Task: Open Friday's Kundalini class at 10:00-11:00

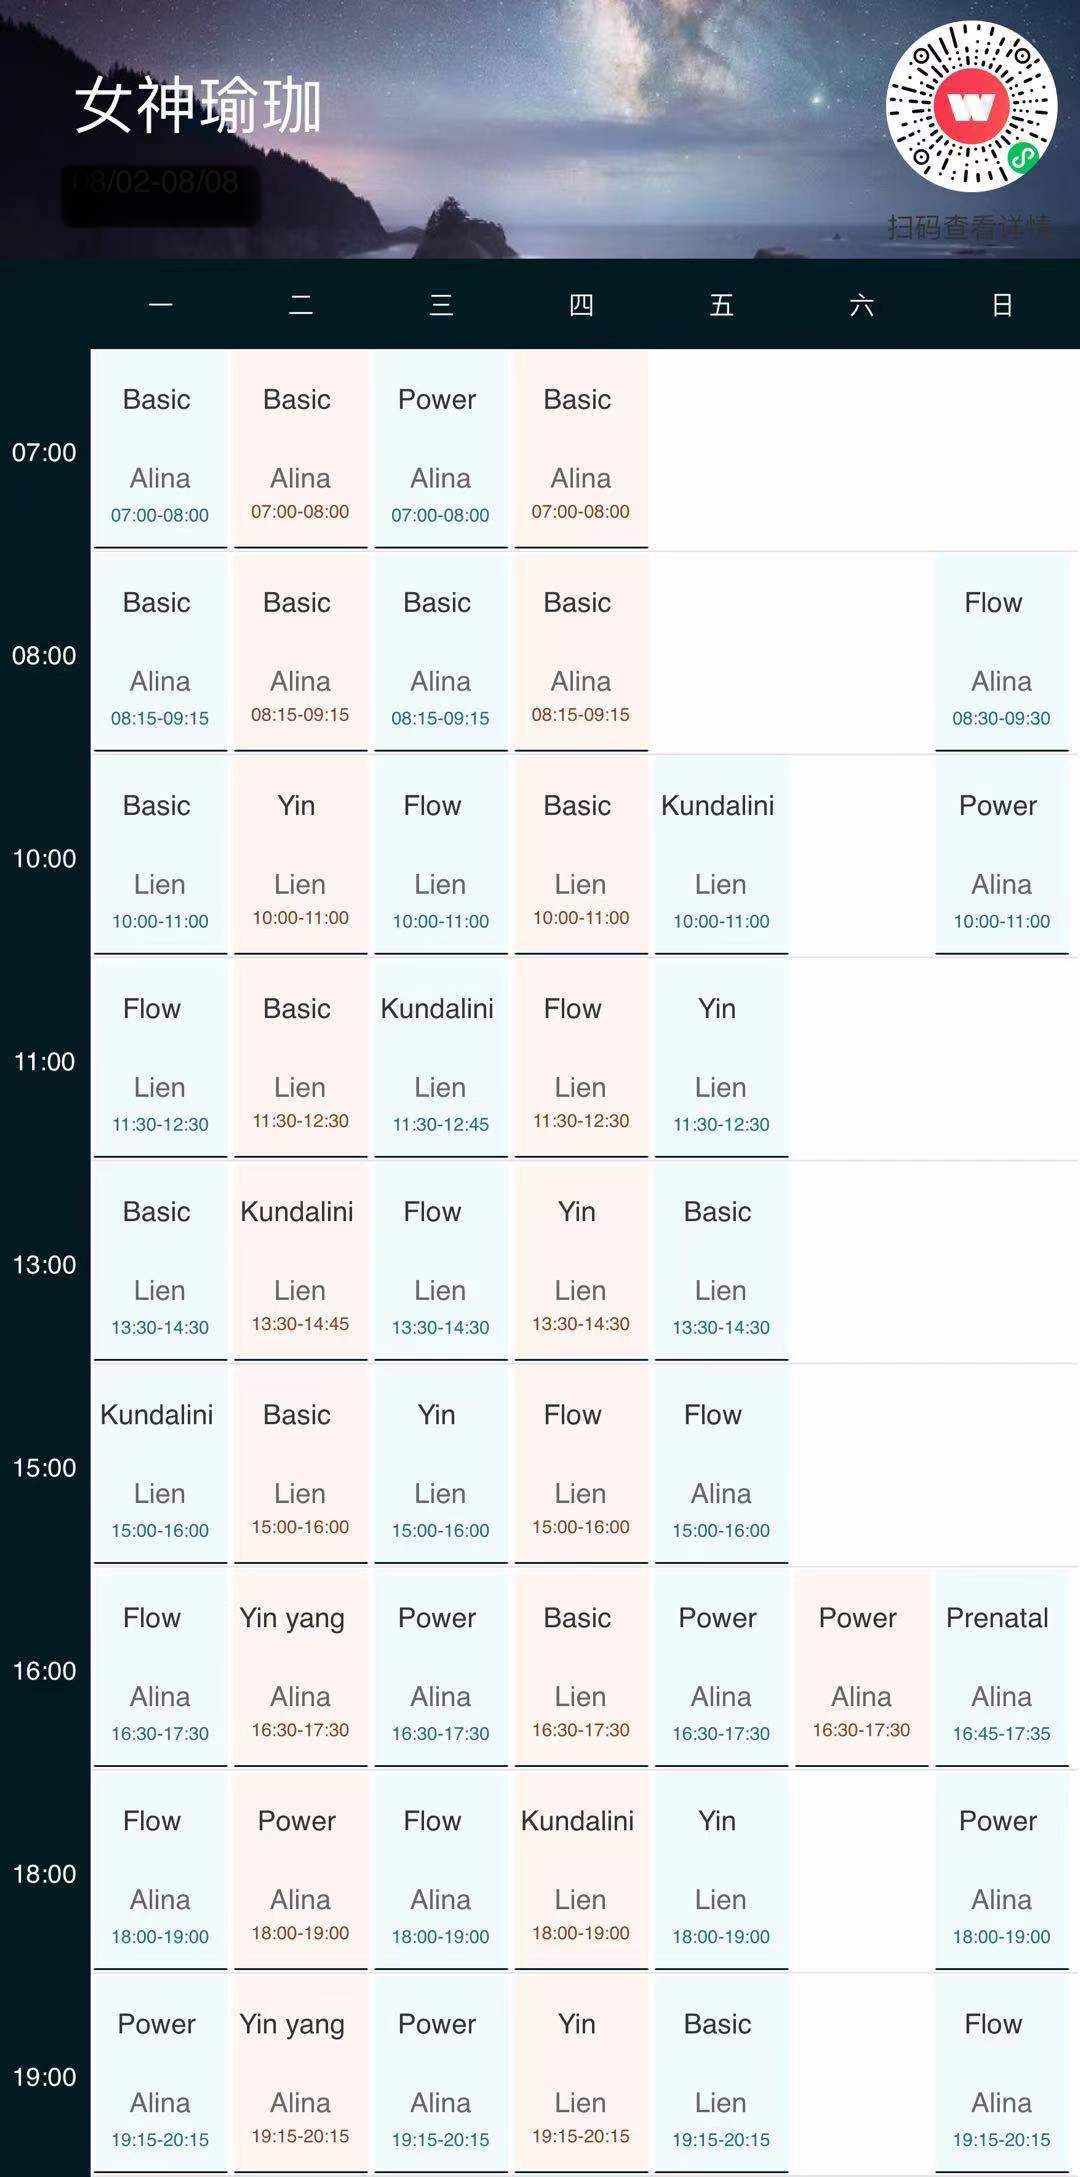Action: 720,855
